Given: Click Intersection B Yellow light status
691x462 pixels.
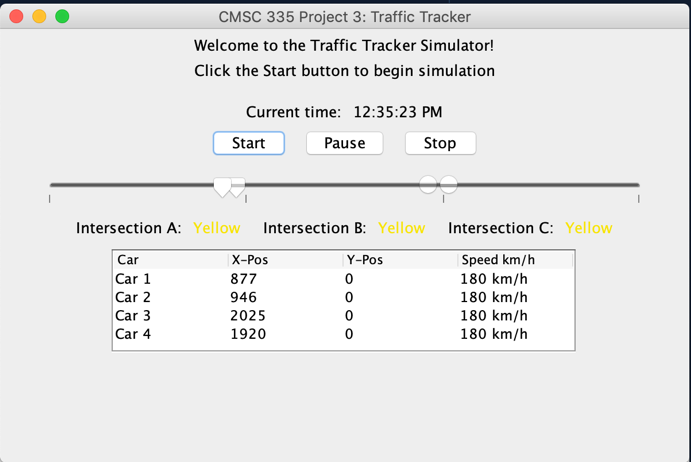Looking at the screenshot, I should tap(401, 228).
